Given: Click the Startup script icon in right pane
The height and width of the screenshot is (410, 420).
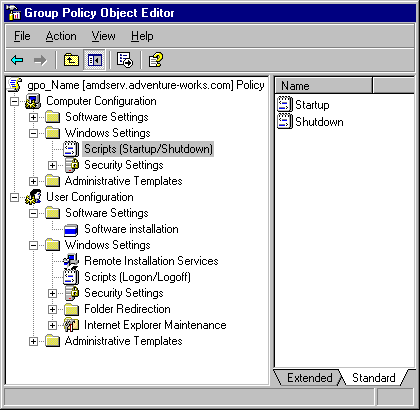Looking at the screenshot, I should [285, 105].
